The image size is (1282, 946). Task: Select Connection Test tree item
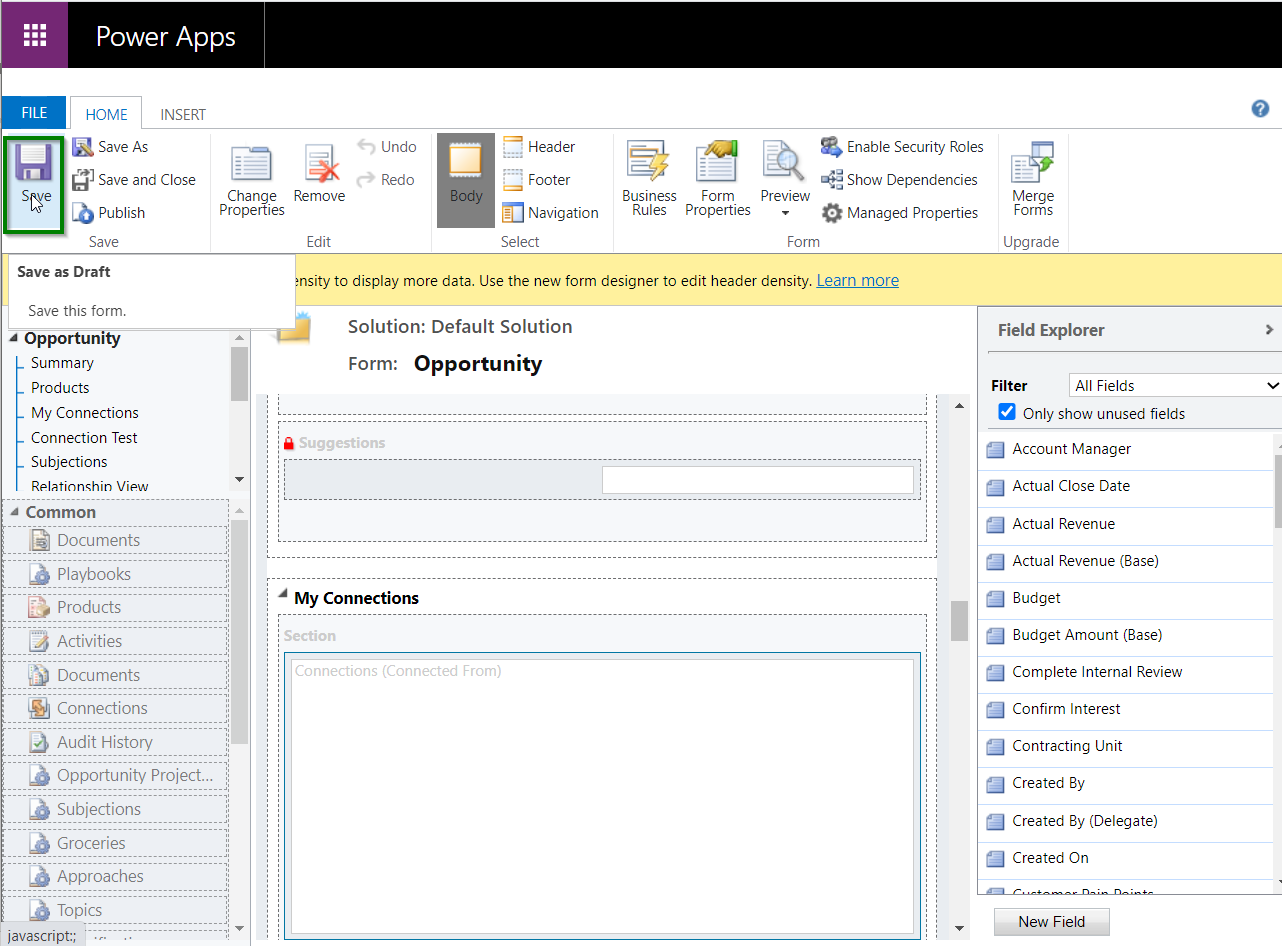tap(84, 438)
